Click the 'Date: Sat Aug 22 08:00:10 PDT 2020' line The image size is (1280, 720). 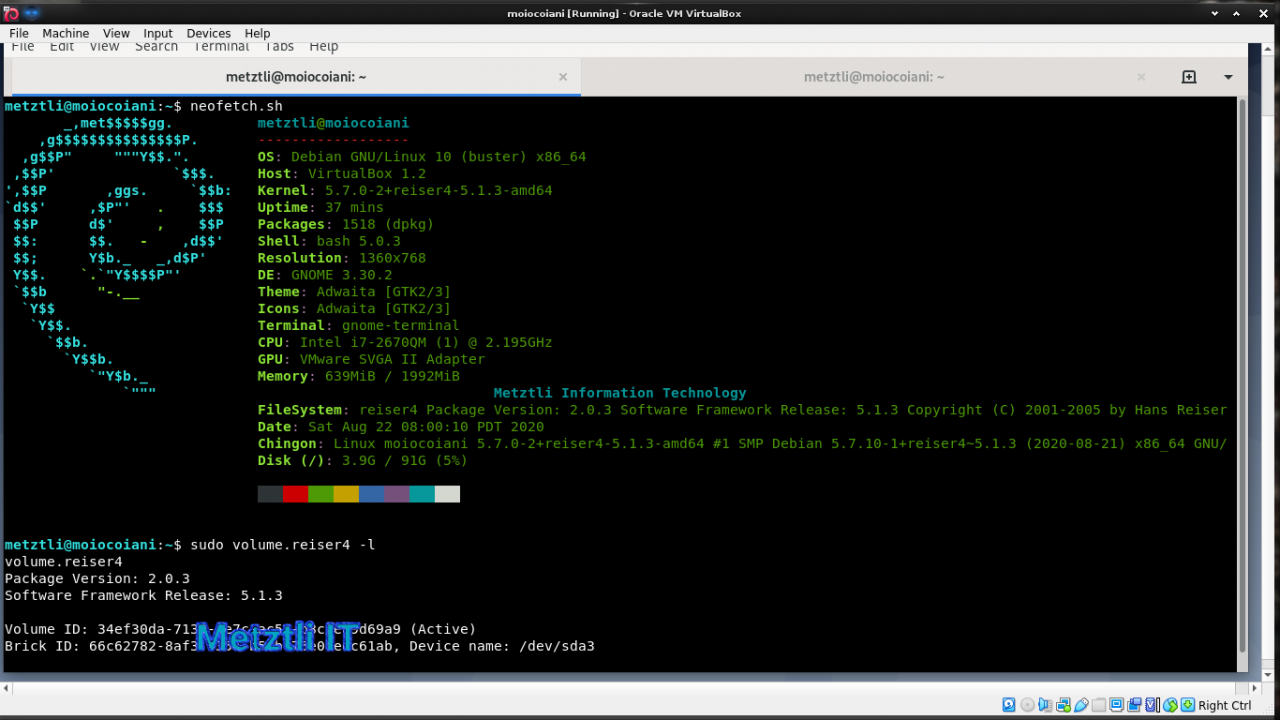pos(401,427)
